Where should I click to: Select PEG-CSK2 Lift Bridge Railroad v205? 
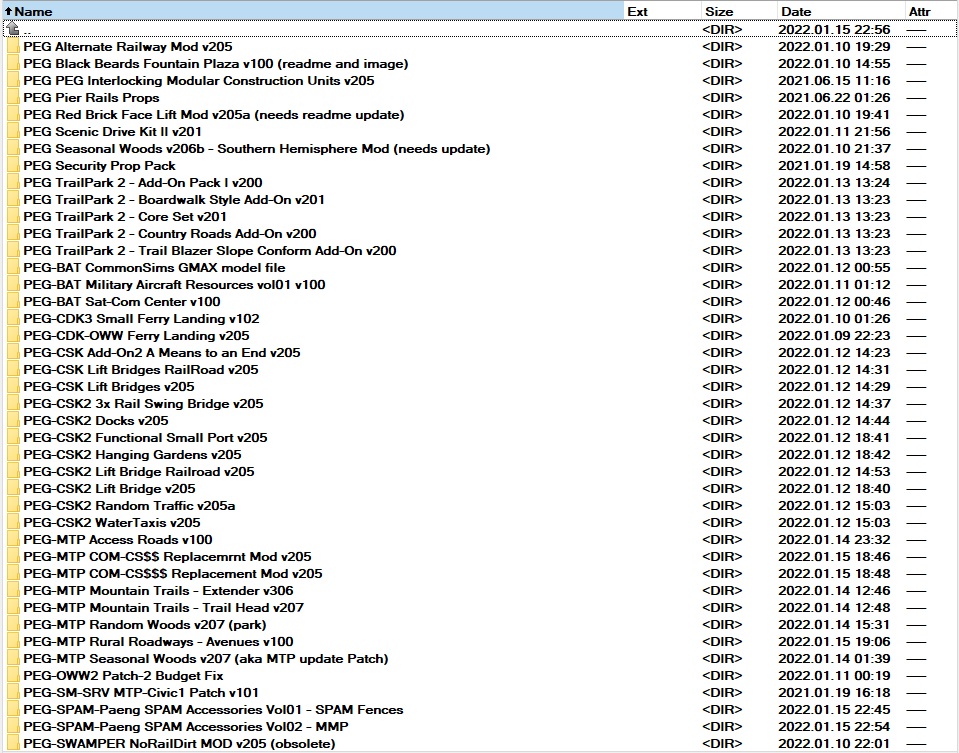coord(139,472)
